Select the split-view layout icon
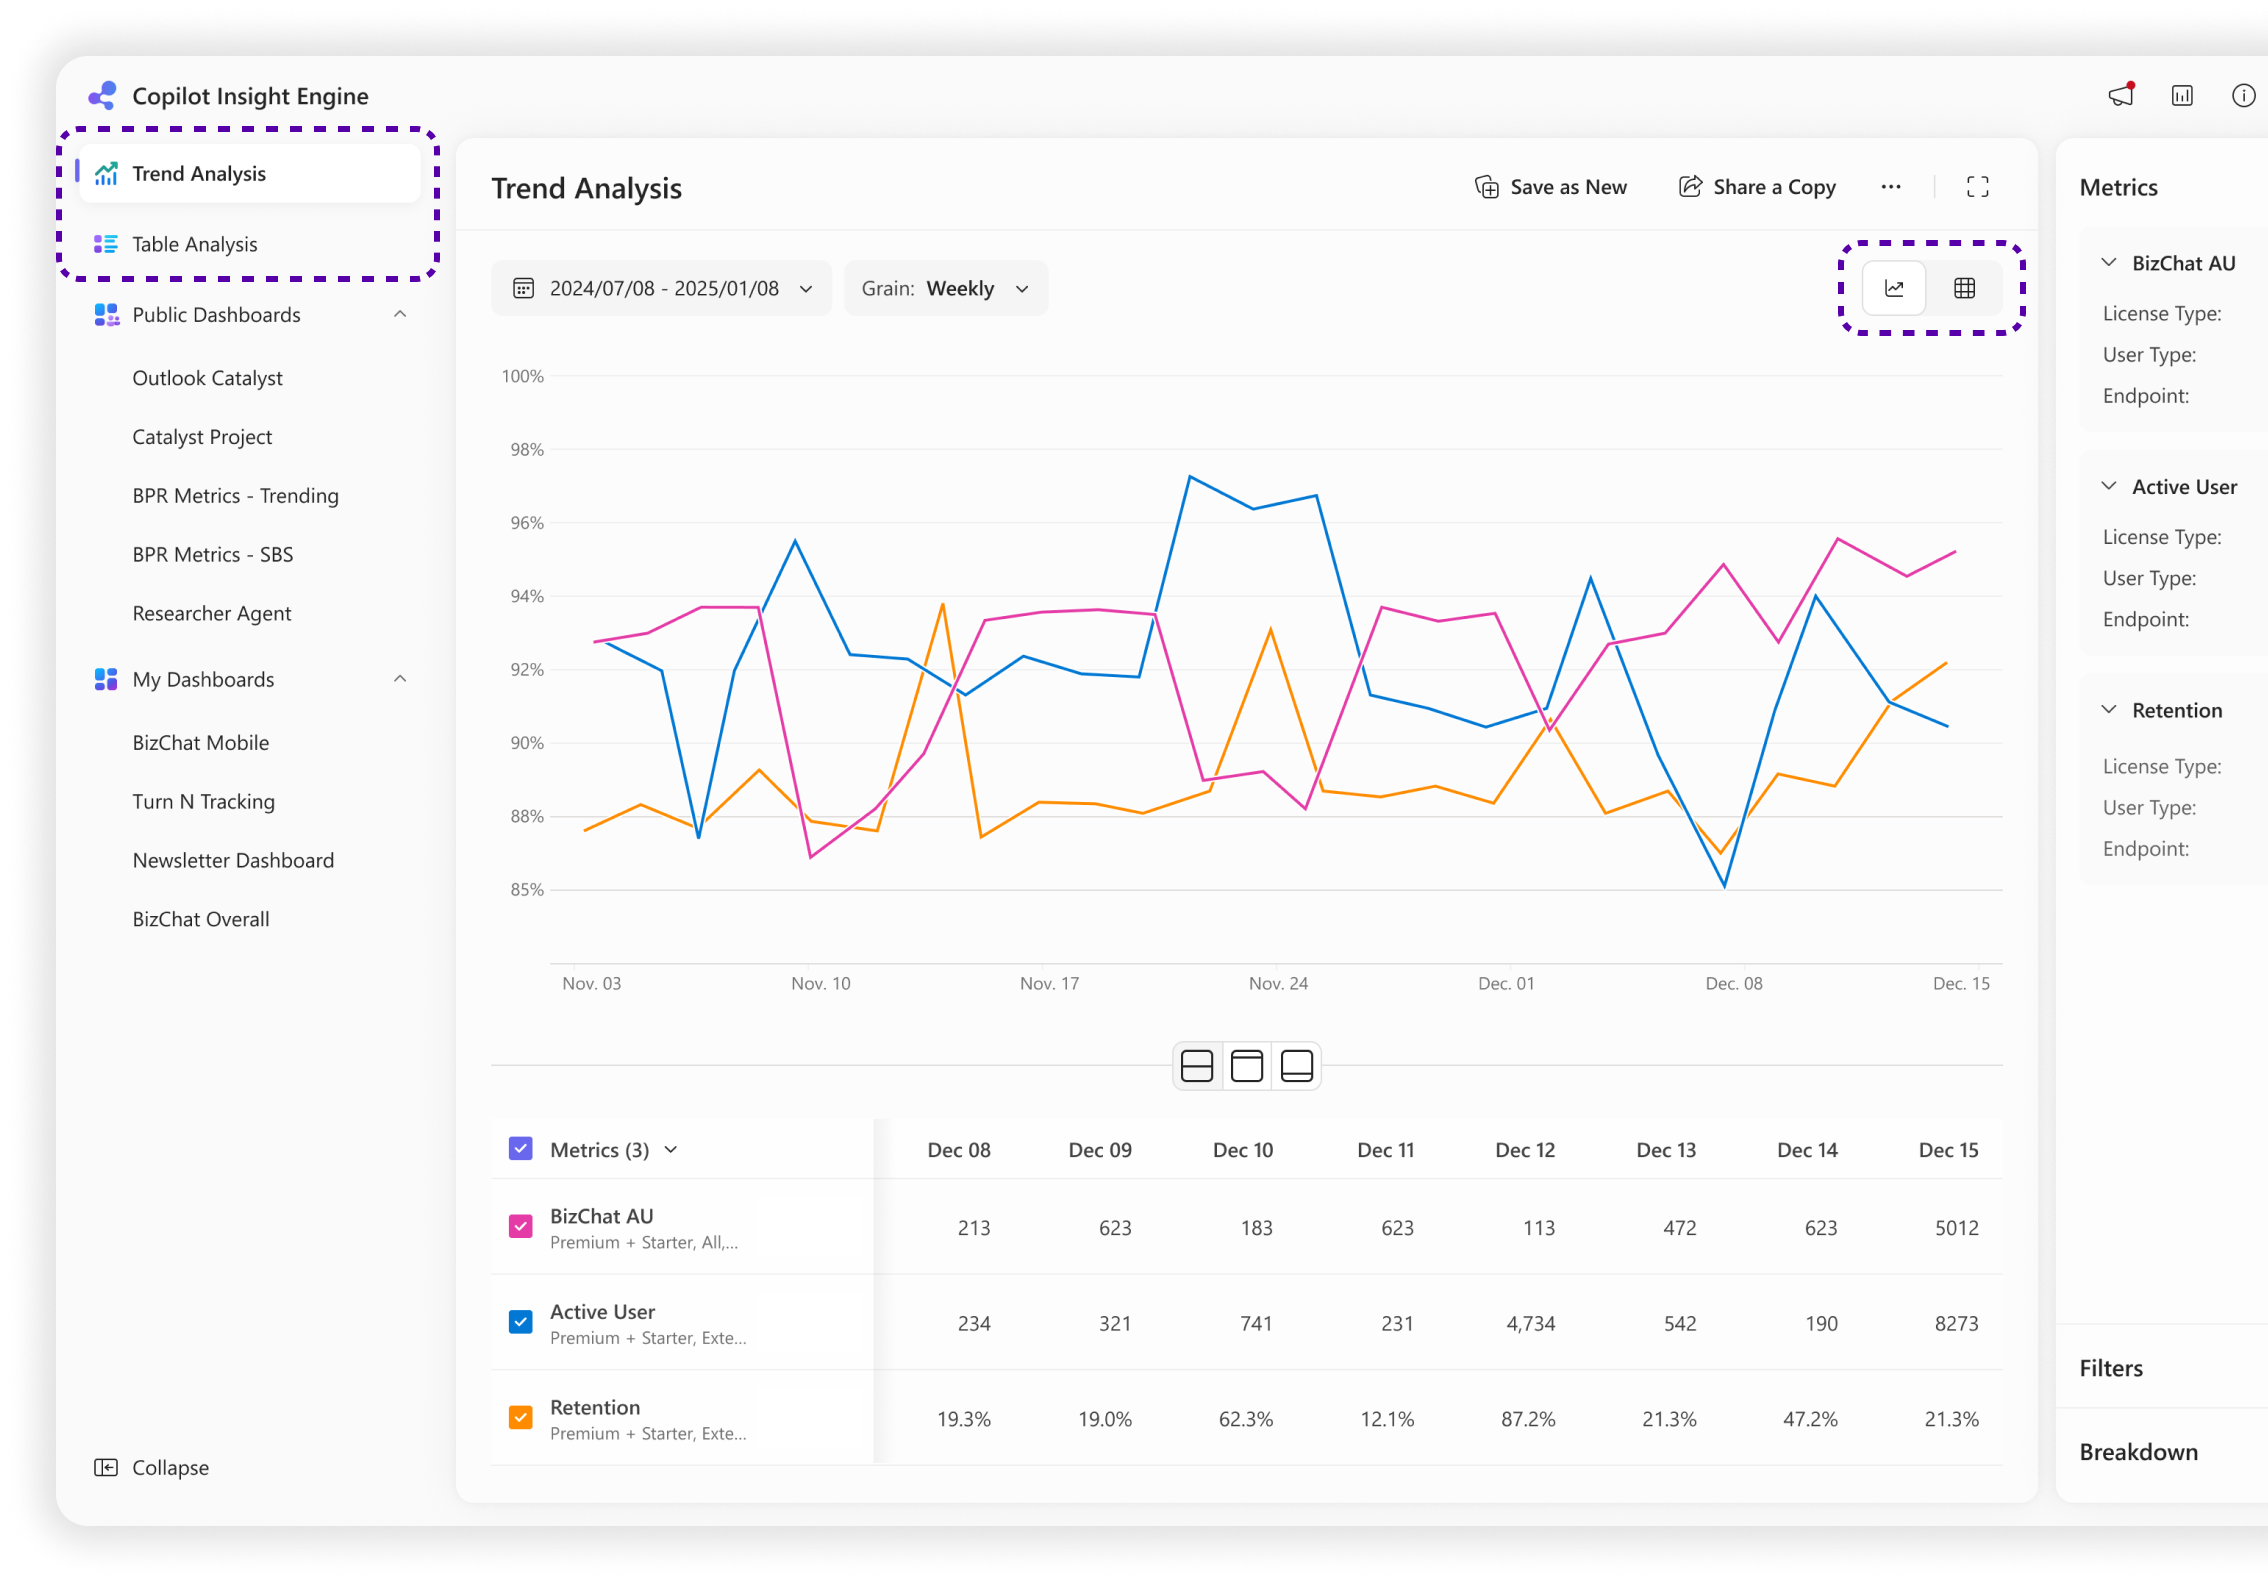 coord(1196,1066)
